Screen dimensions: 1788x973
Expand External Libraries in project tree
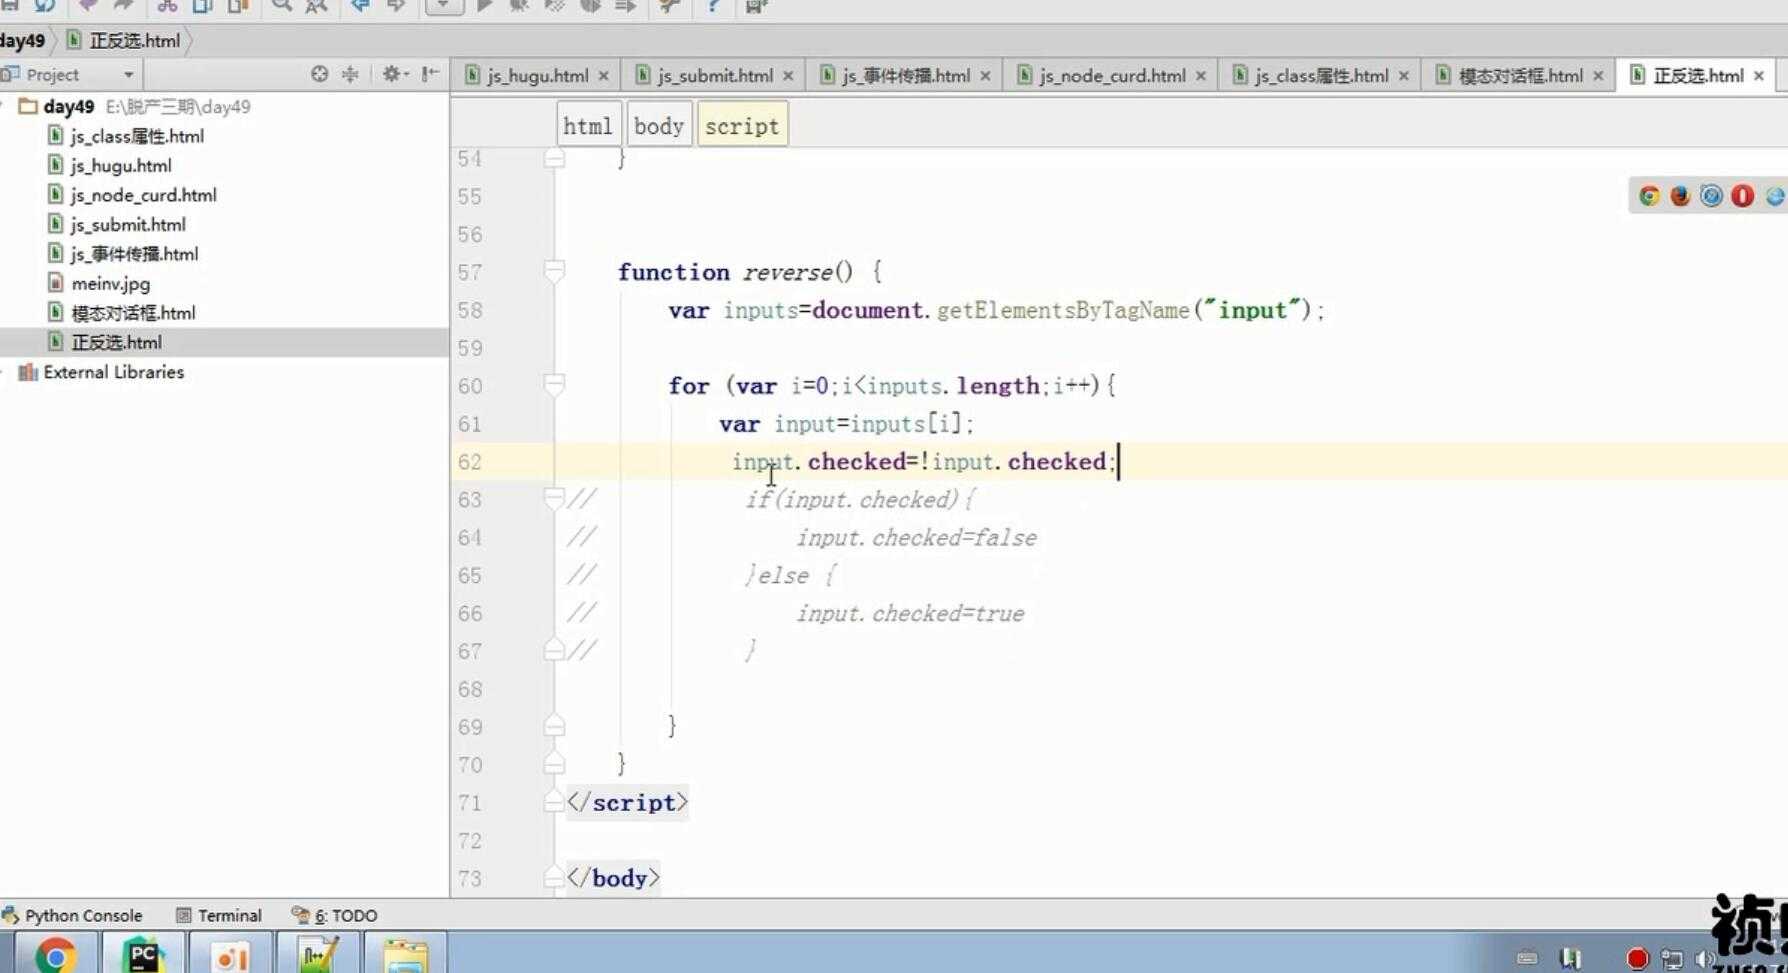113,372
